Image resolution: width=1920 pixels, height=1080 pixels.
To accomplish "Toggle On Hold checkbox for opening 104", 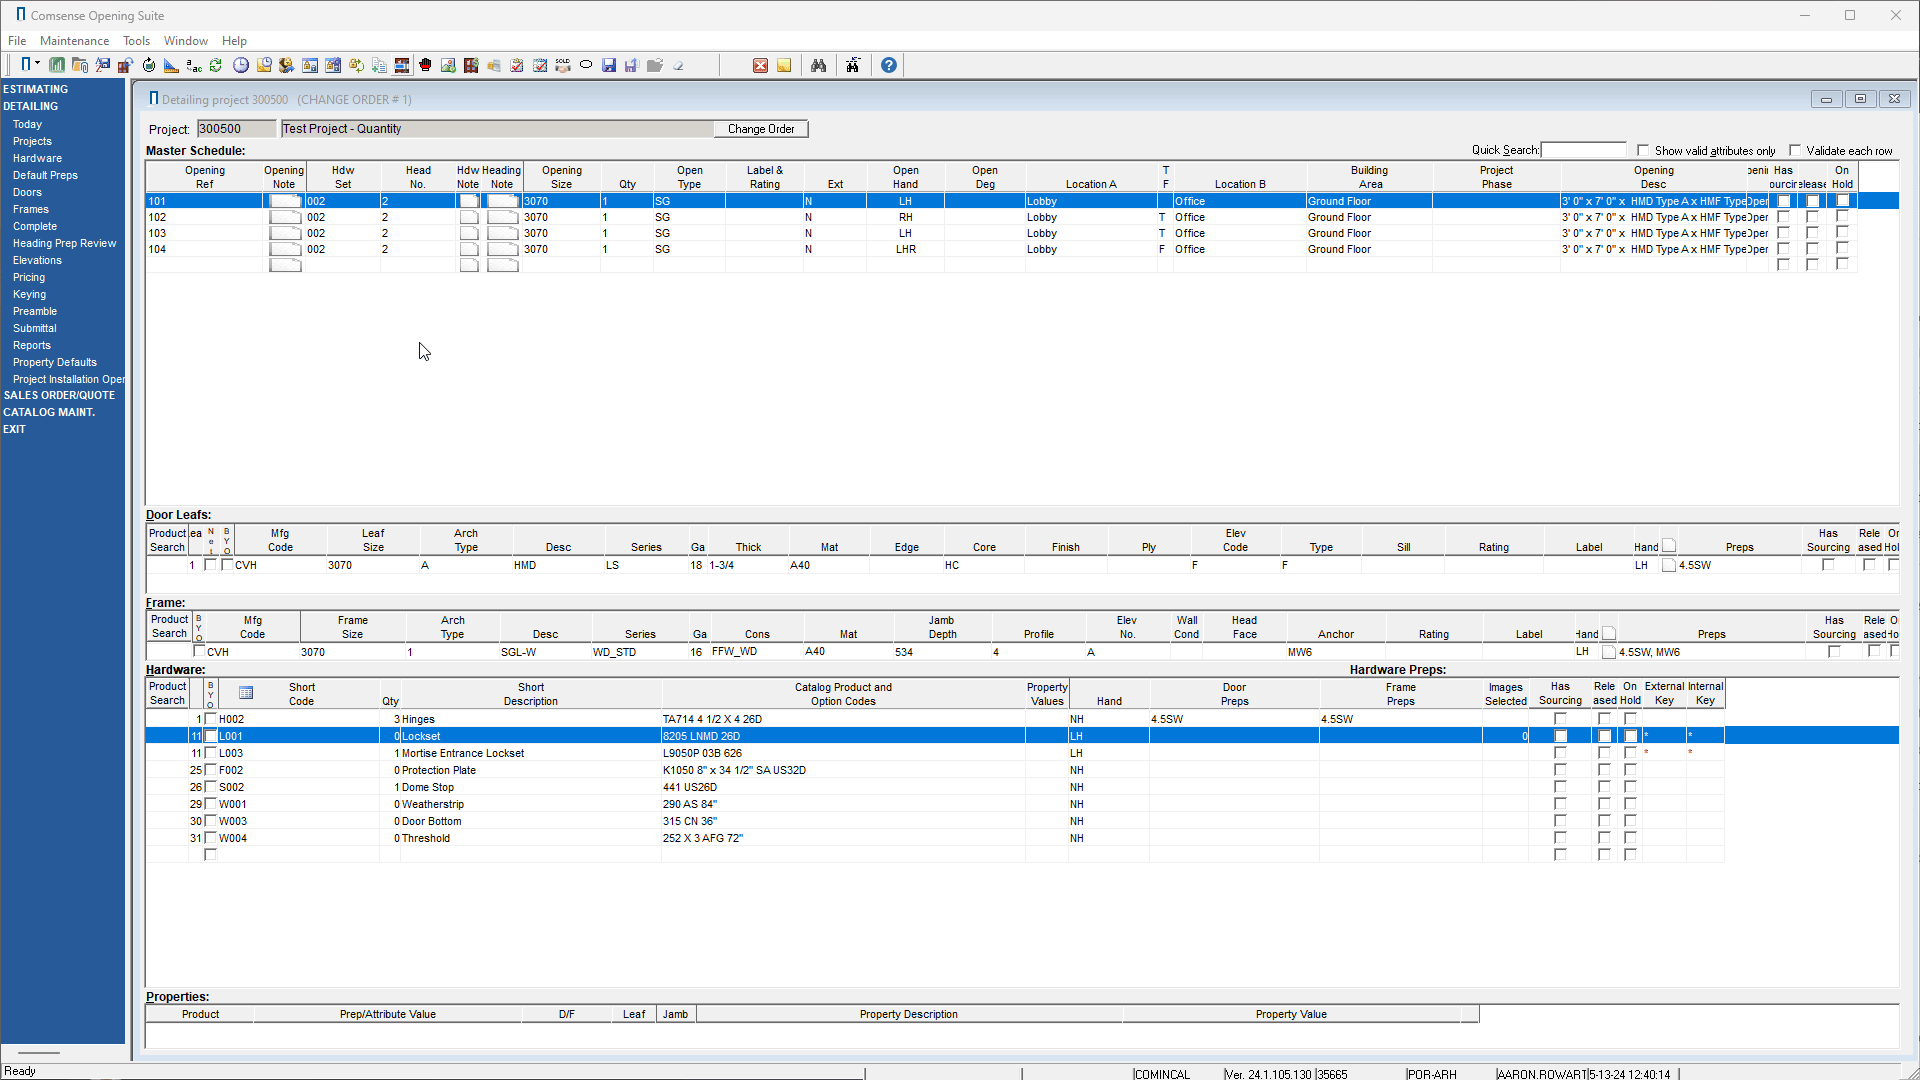I will [x=1842, y=249].
